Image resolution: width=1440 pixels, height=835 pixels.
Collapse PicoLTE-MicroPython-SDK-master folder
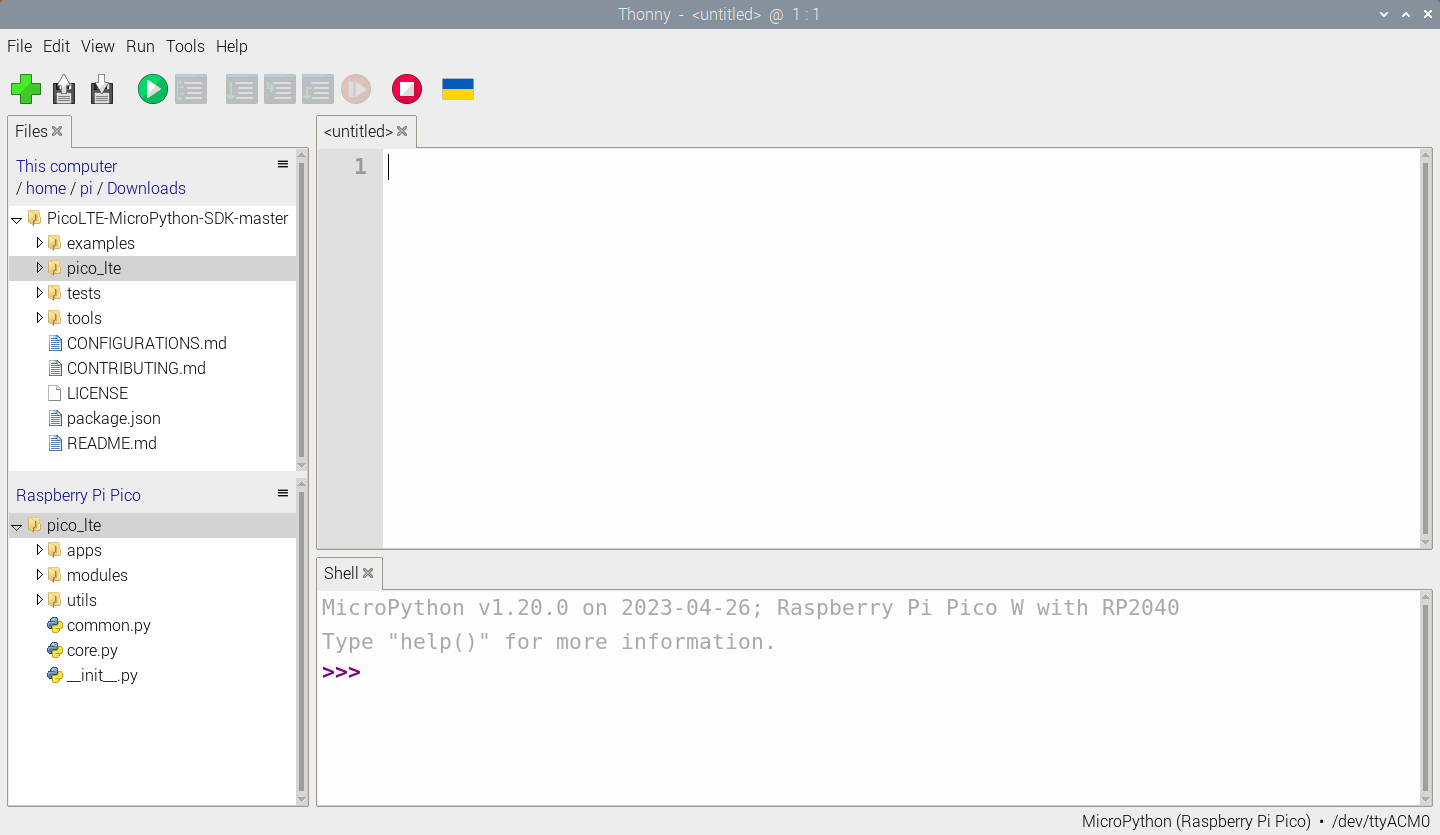point(17,219)
